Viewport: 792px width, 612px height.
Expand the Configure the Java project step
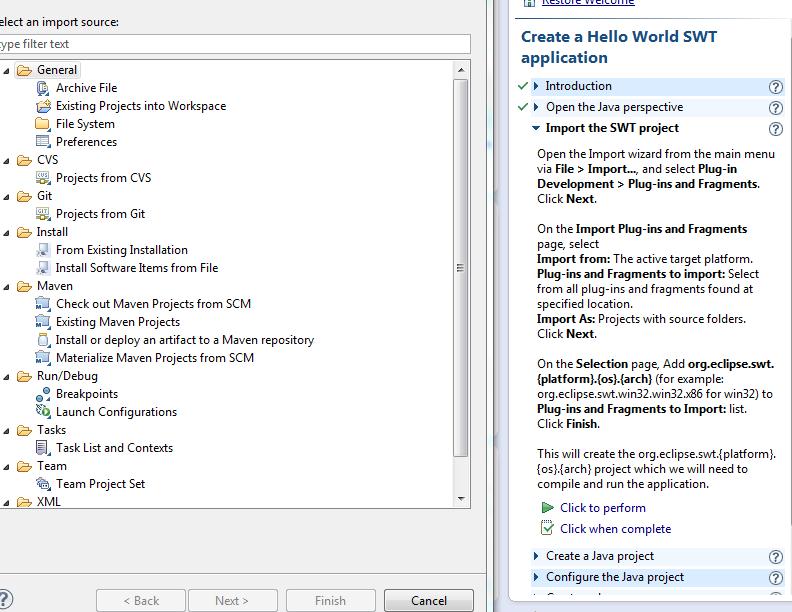(536, 577)
